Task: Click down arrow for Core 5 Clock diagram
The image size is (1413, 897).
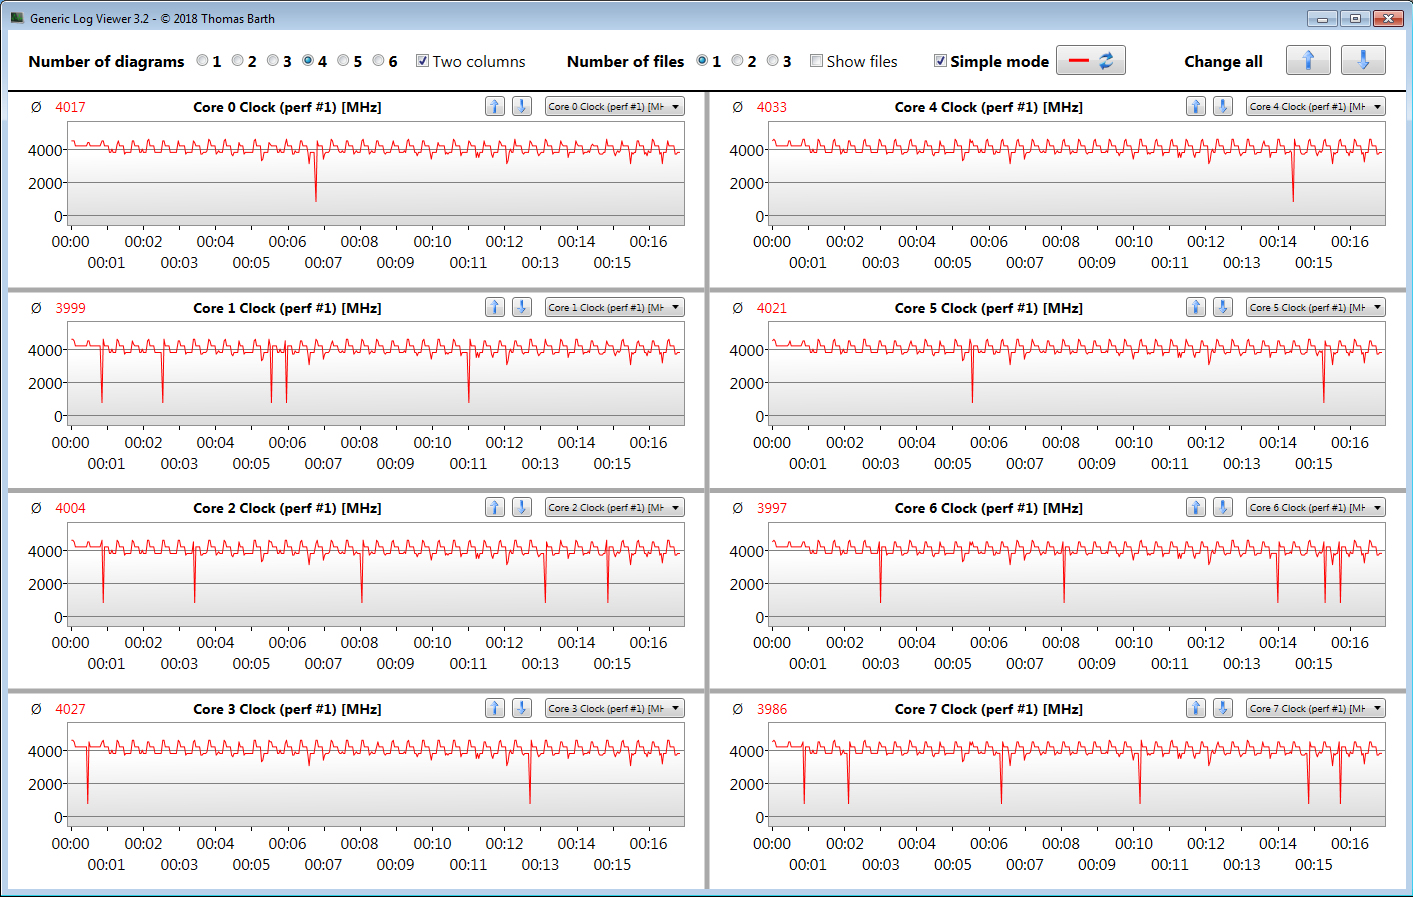Action: click(x=1223, y=307)
